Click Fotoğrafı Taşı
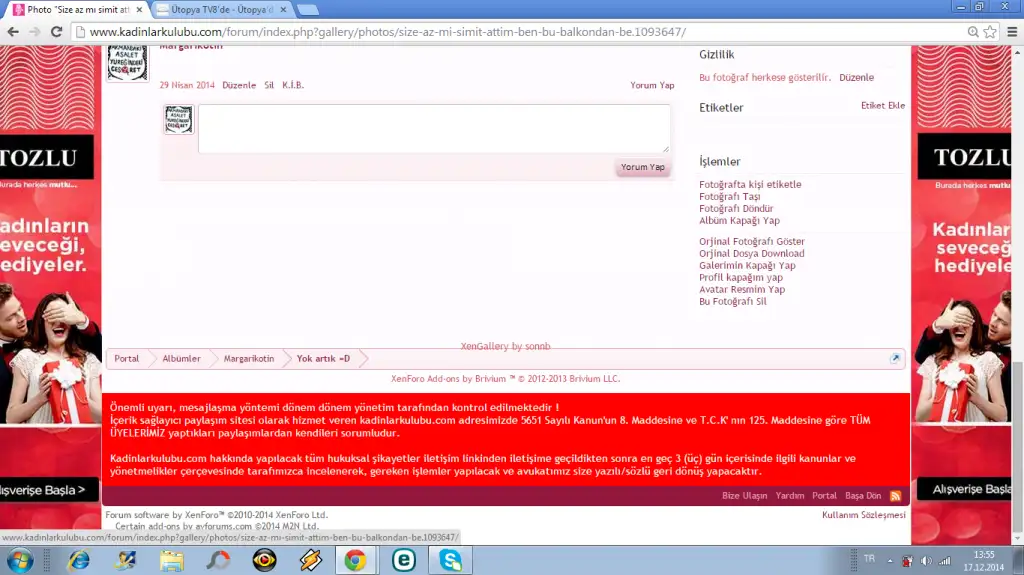This screenshot has height=575, width=1024. pyautogui.click(x=729, y=196)
